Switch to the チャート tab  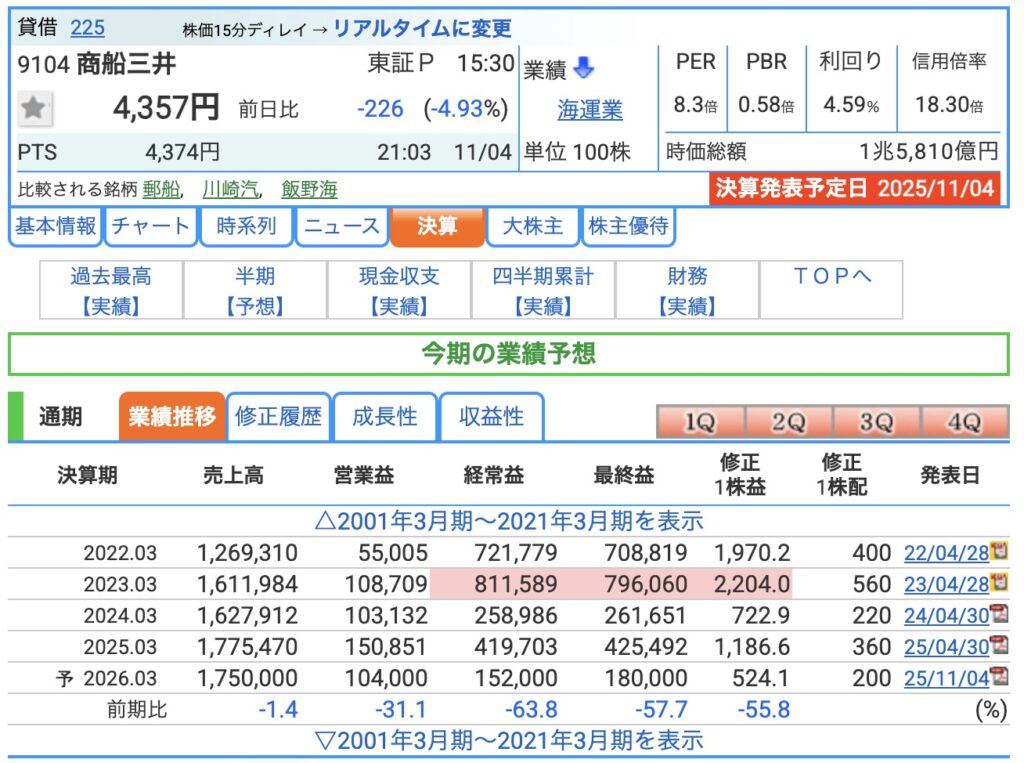pos(150,227)
